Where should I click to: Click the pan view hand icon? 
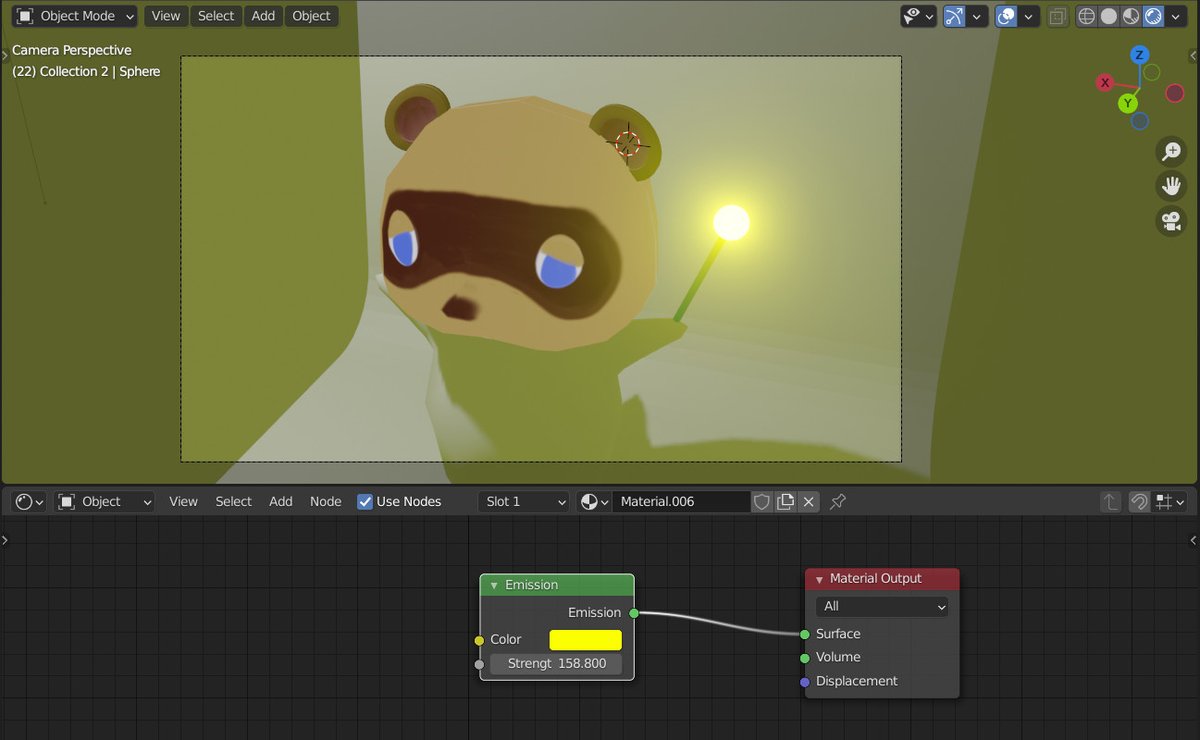point(1170,186)
